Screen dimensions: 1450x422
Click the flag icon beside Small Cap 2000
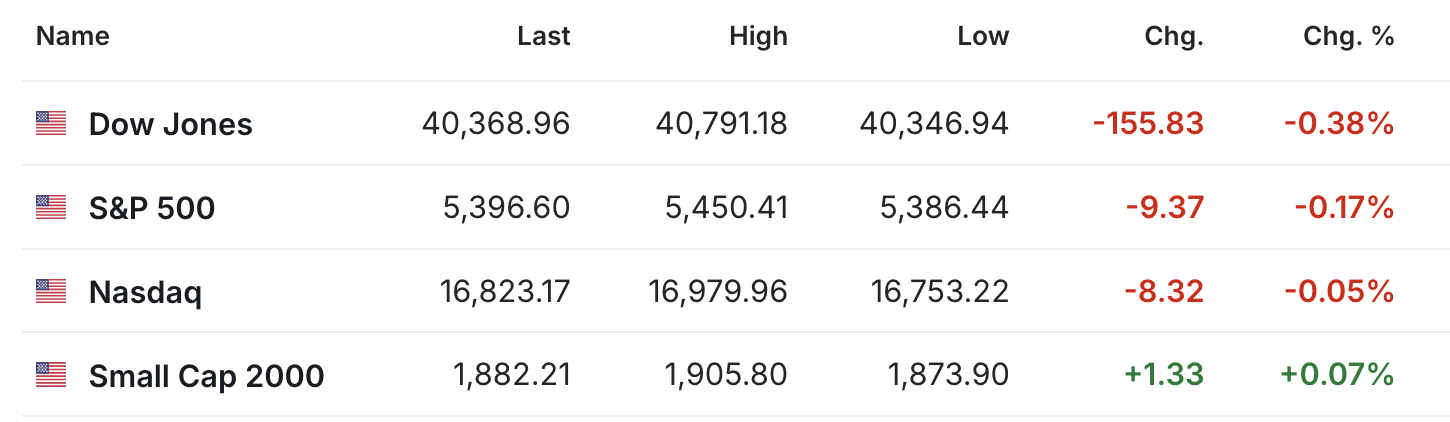point(50,376)
